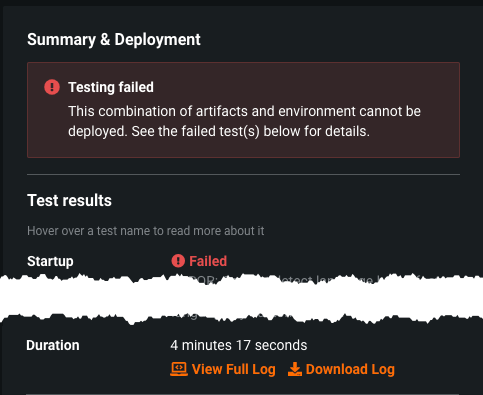Click the divider line above Test results

point(243,174)
